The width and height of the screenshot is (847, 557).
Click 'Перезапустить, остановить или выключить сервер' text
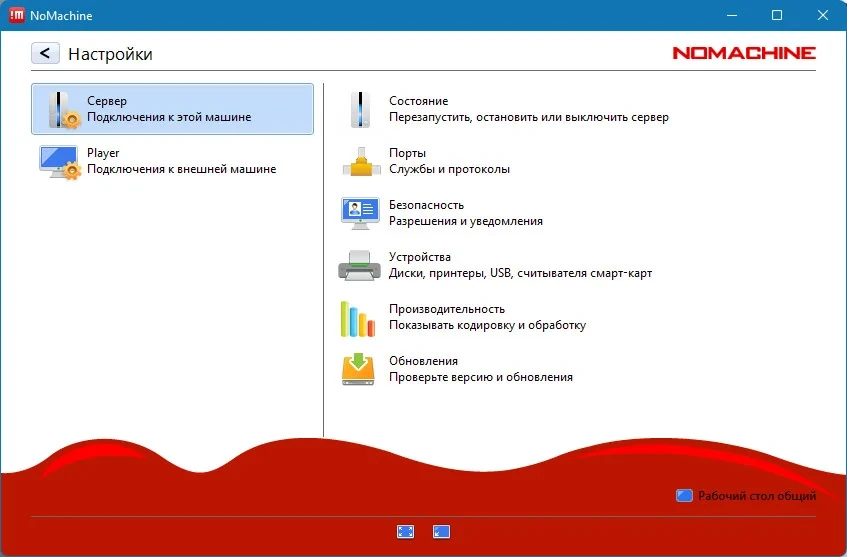pos(529,117)
